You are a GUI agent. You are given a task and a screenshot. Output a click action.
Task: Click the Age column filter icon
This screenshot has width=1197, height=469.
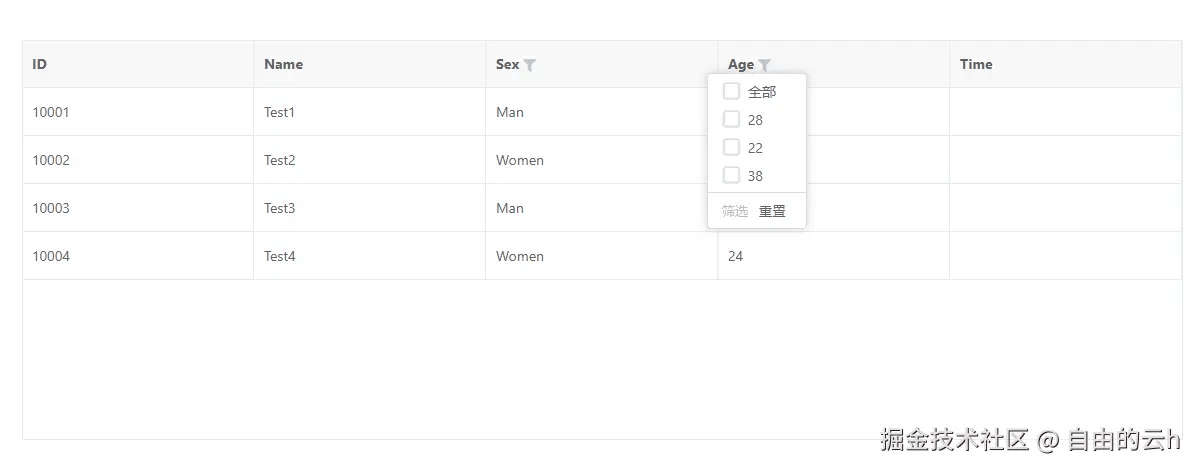(x=764, y=65)
